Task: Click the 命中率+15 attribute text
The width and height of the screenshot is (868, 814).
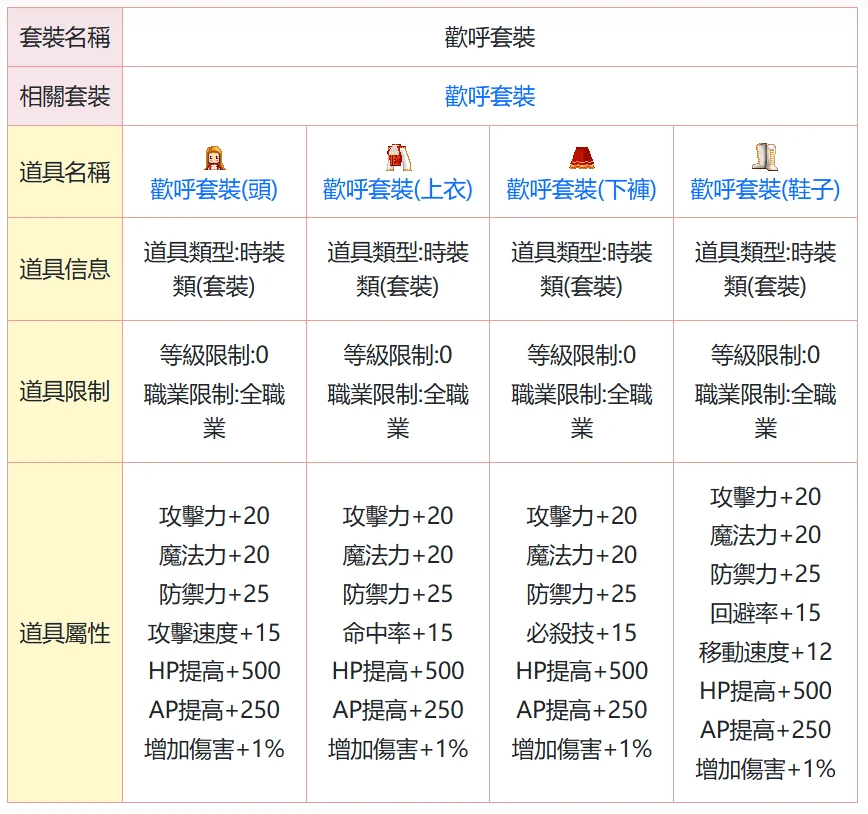Action: pos(398,633)
